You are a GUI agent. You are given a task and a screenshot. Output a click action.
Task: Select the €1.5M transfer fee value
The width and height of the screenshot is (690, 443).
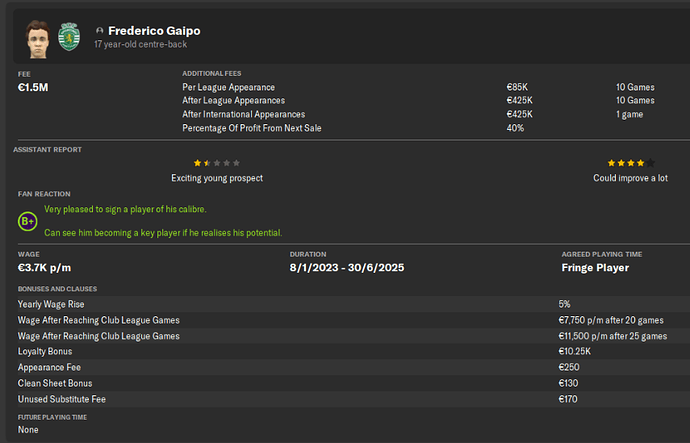click(x=33, y=88)
